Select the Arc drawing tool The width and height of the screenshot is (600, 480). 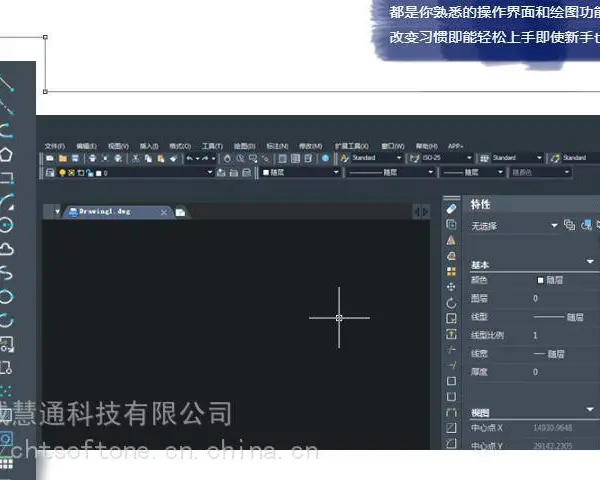pos(6,202)
